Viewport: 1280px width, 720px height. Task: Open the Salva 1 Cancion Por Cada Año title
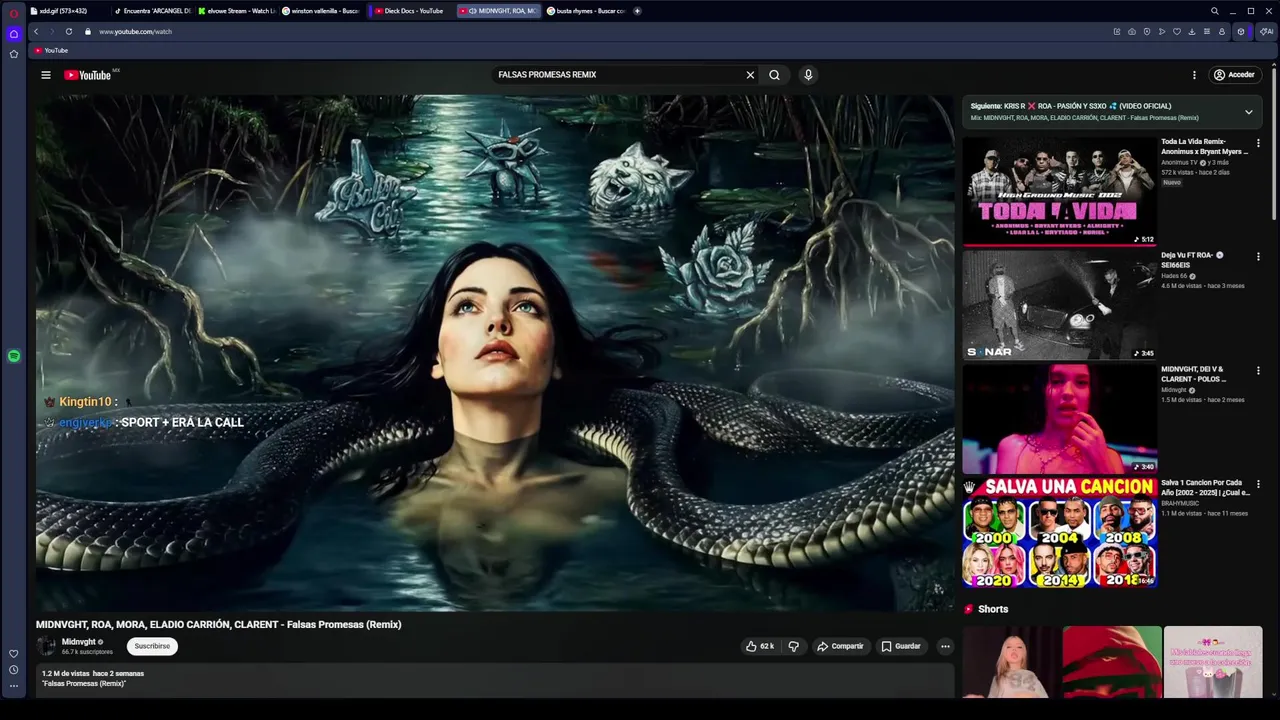tap(1205, 488)
